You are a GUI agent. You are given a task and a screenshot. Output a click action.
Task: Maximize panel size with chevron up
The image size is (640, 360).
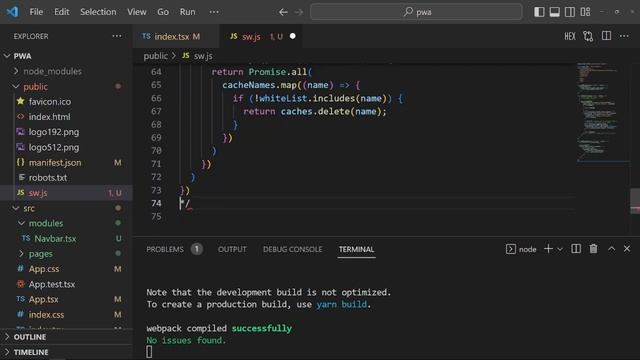(x=611, y=249)
